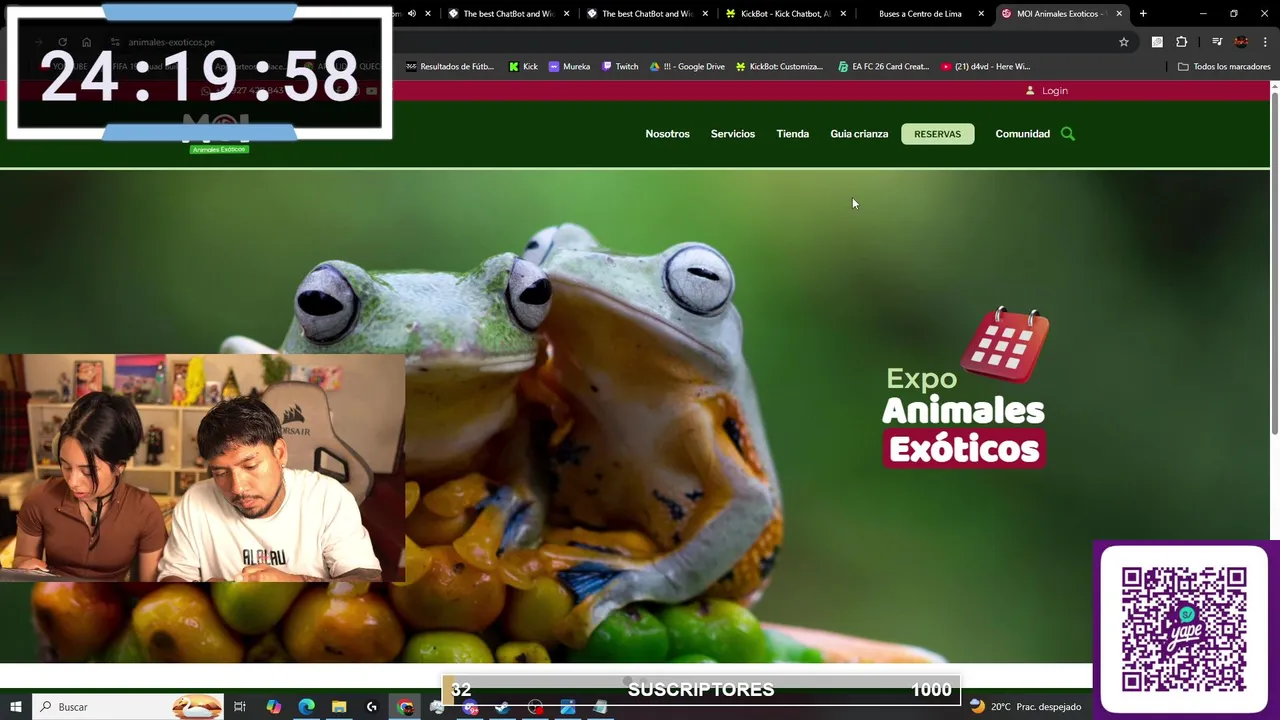The height and width of the screenshot is (720, 1280).
Task: Open the site search magnifier icon
Action: pos(1068,134)
